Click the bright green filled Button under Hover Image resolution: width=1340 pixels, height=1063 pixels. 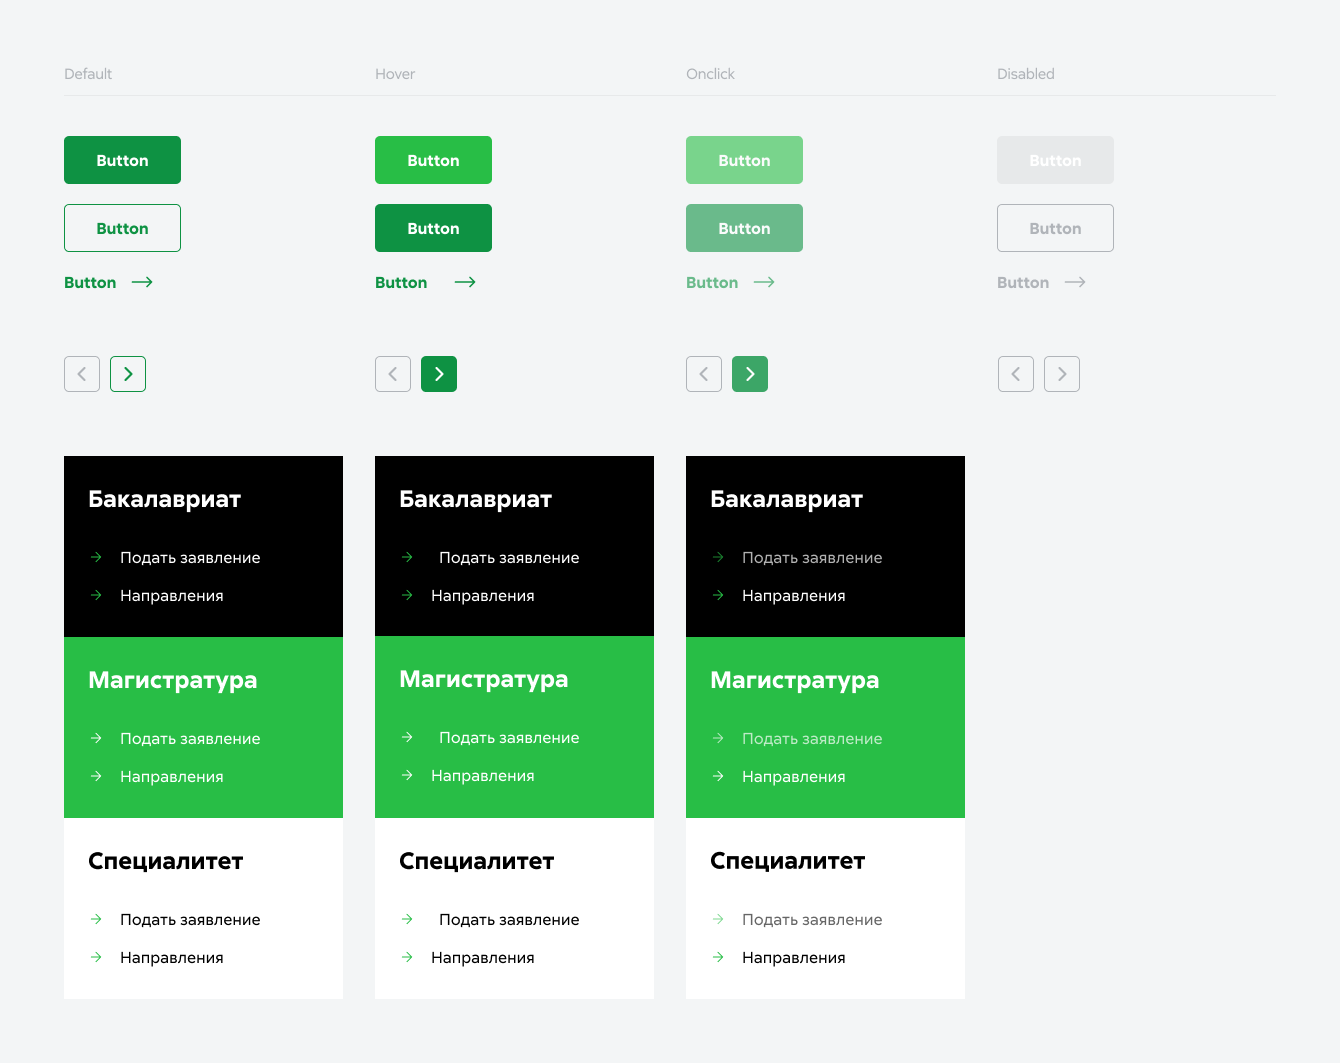click(433, 160)
